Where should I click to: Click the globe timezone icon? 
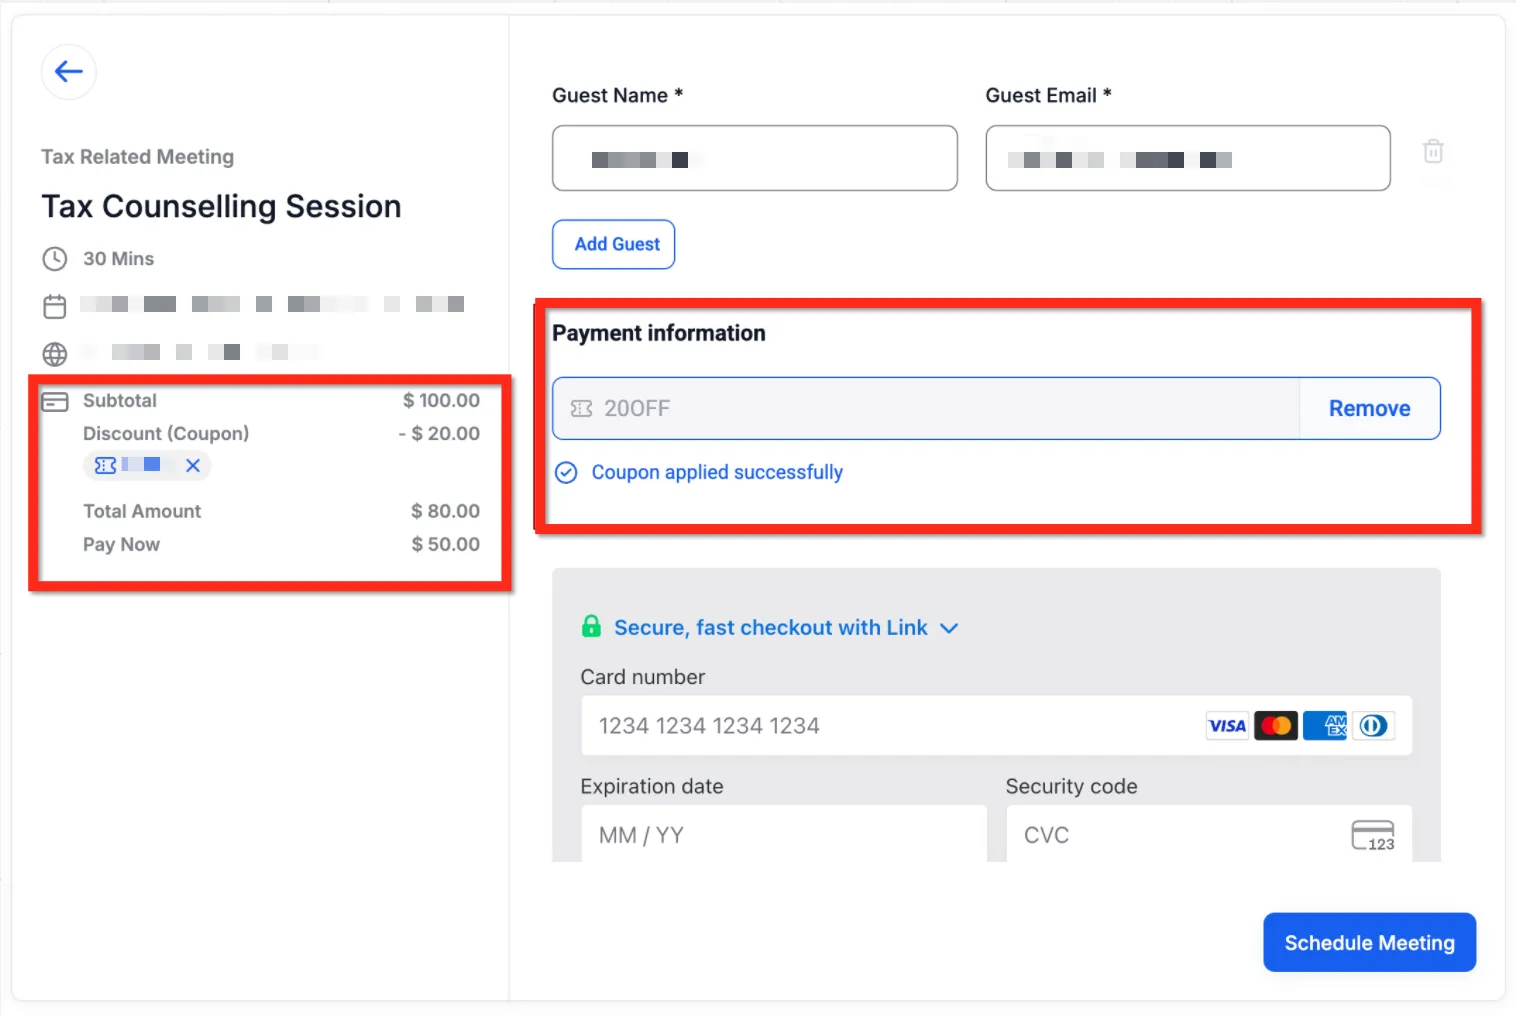point(55,354)
